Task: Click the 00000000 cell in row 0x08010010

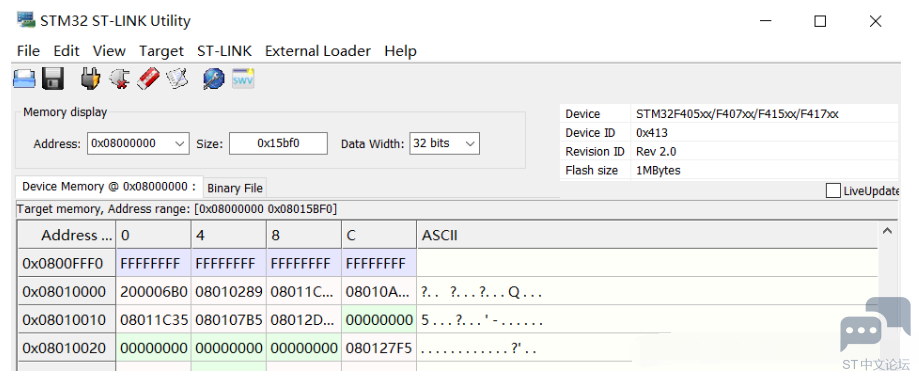Action: click(379, 320)
